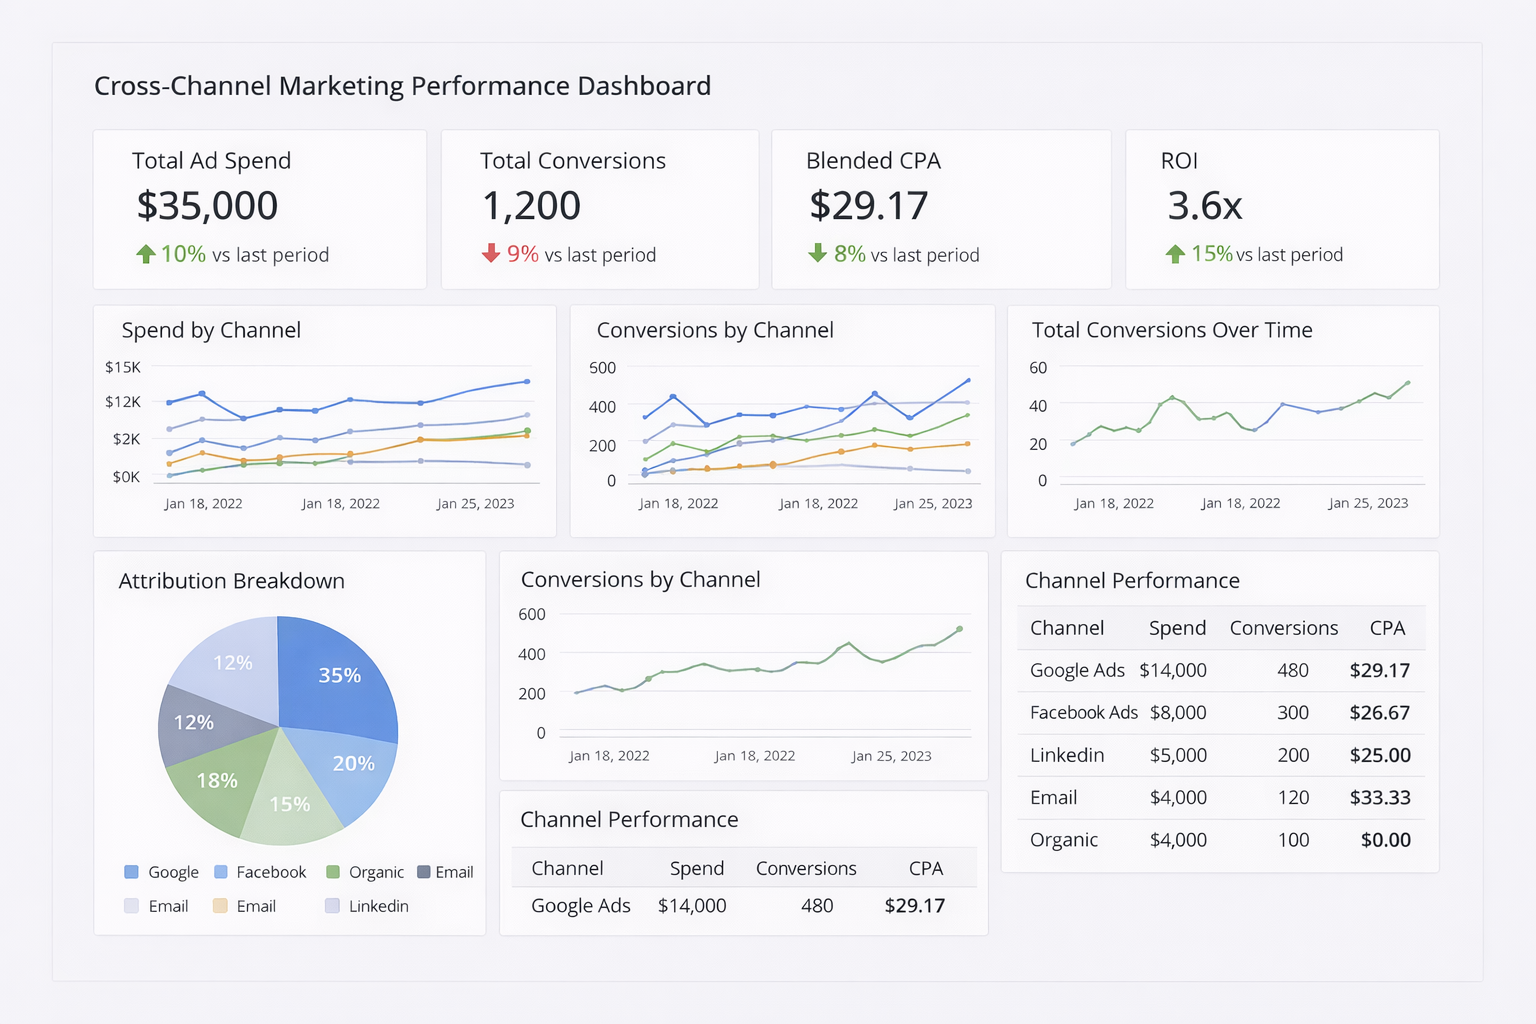Click the red down arrow under Total Conversions
This screenshot has height=1024, width=1536.
[491, 253]
